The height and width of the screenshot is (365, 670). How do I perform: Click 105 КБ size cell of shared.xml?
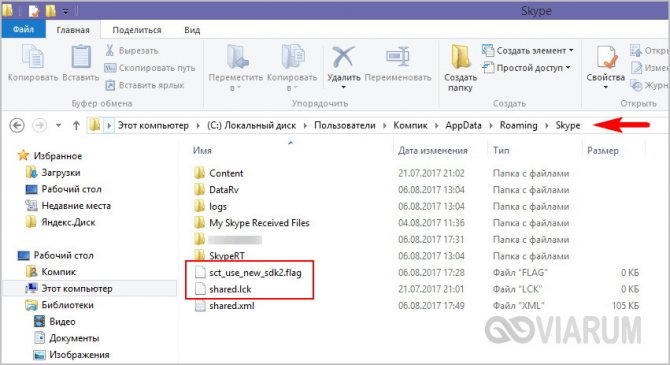626,306
